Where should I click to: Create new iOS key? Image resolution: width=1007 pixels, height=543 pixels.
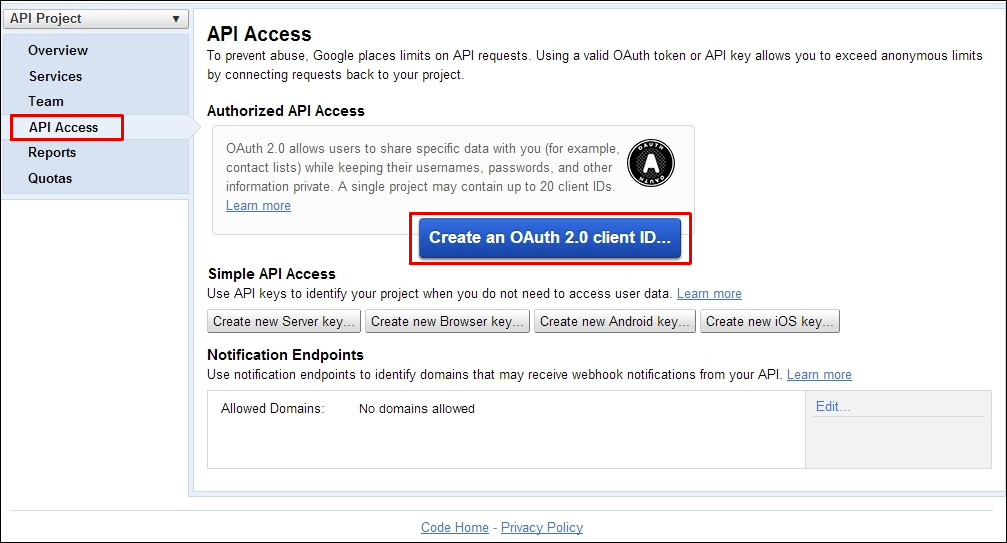[x=769, y=321]
